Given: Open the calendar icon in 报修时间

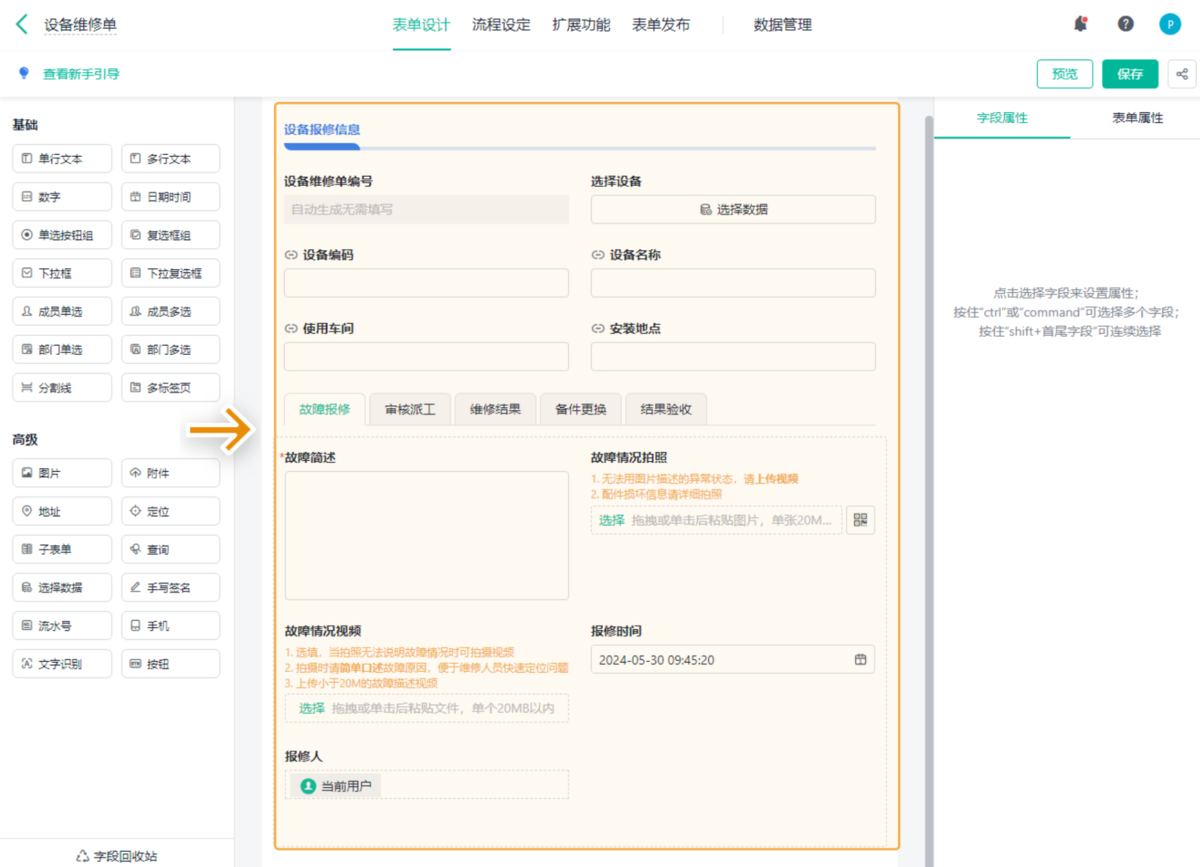Looking at the screenshot, I should click(859, 660).
